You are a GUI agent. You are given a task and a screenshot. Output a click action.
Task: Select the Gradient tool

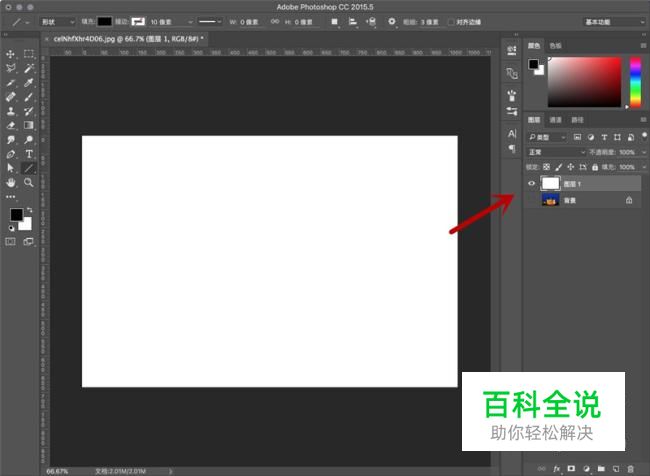(x=29, y=125)
